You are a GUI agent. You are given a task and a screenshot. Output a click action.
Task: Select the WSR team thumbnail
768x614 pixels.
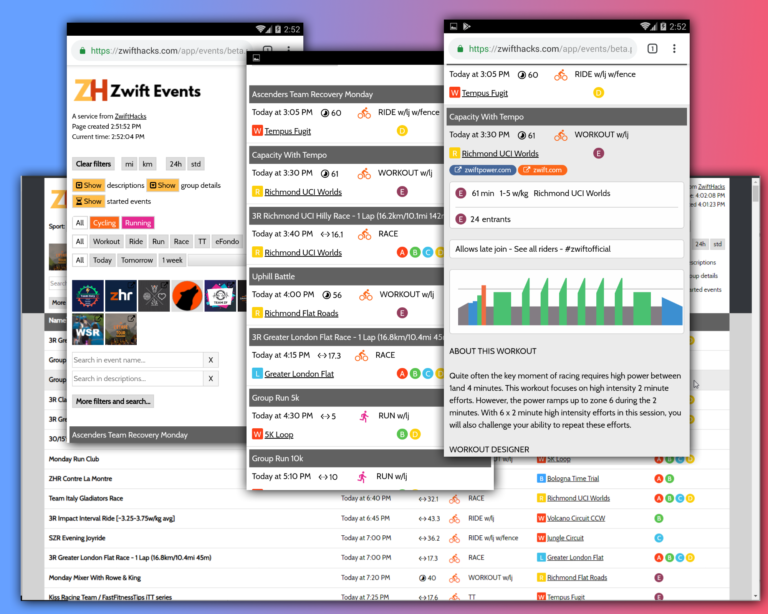click(88, 330)
